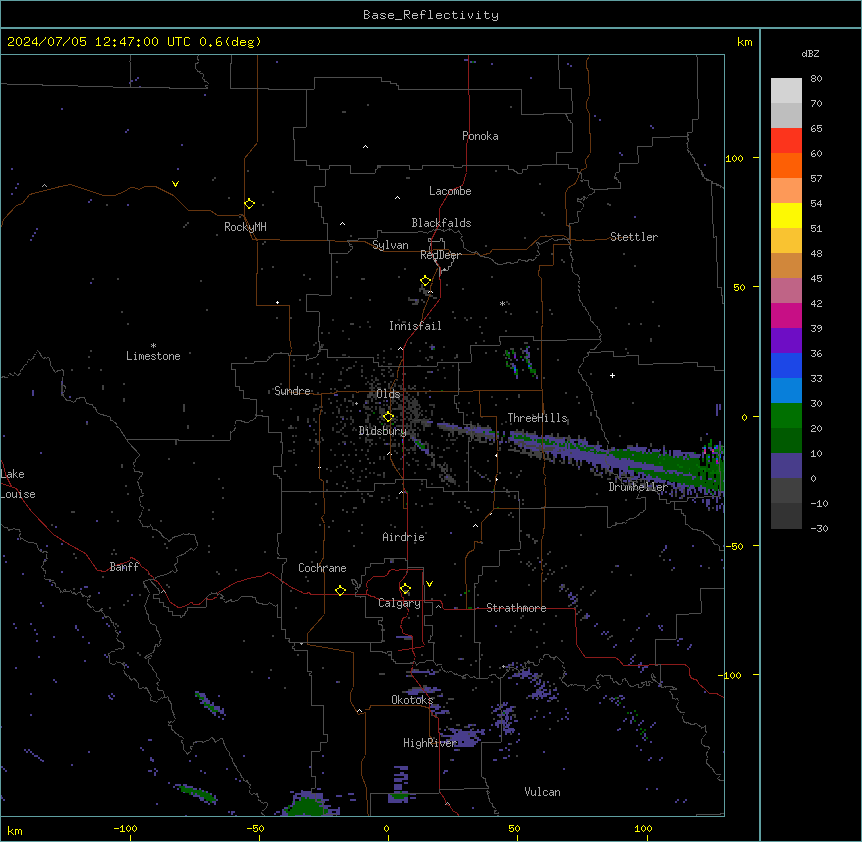Screen dimensions: 862x842
Task: Click the -100 tick label on bottom axis
Action: click(125, 828)
